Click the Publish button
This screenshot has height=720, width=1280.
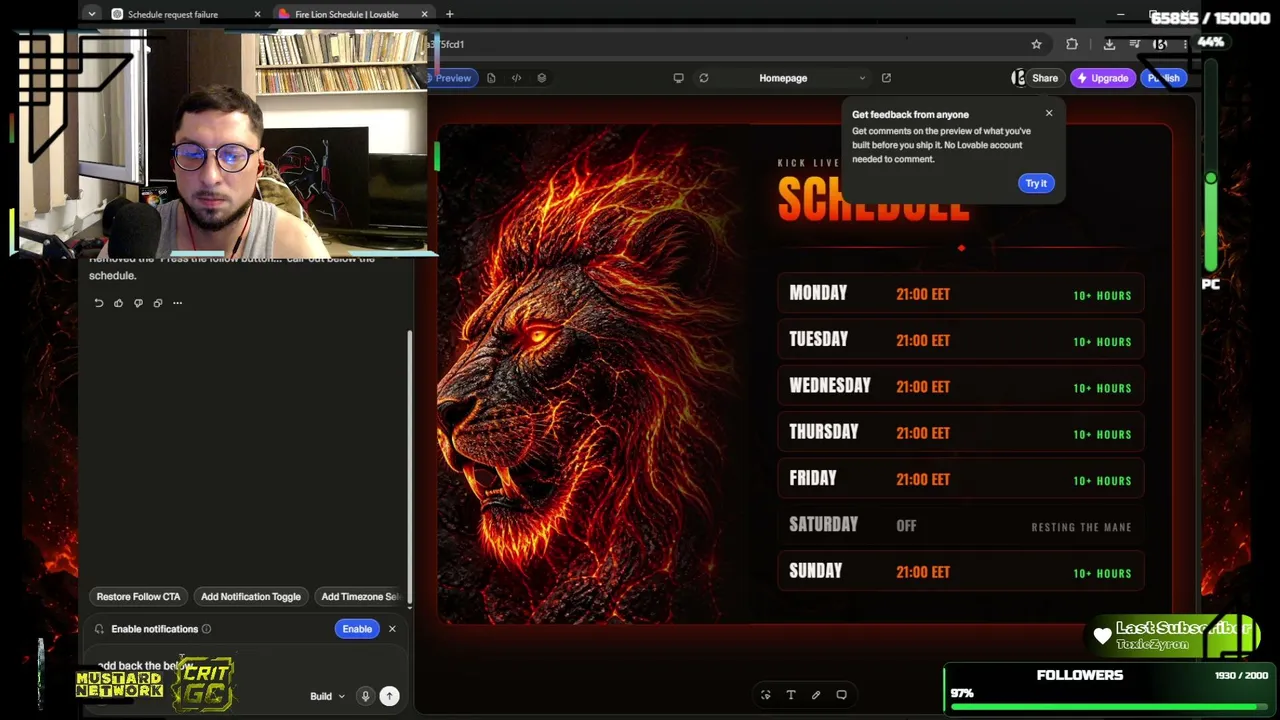(x=1163, y=78)
